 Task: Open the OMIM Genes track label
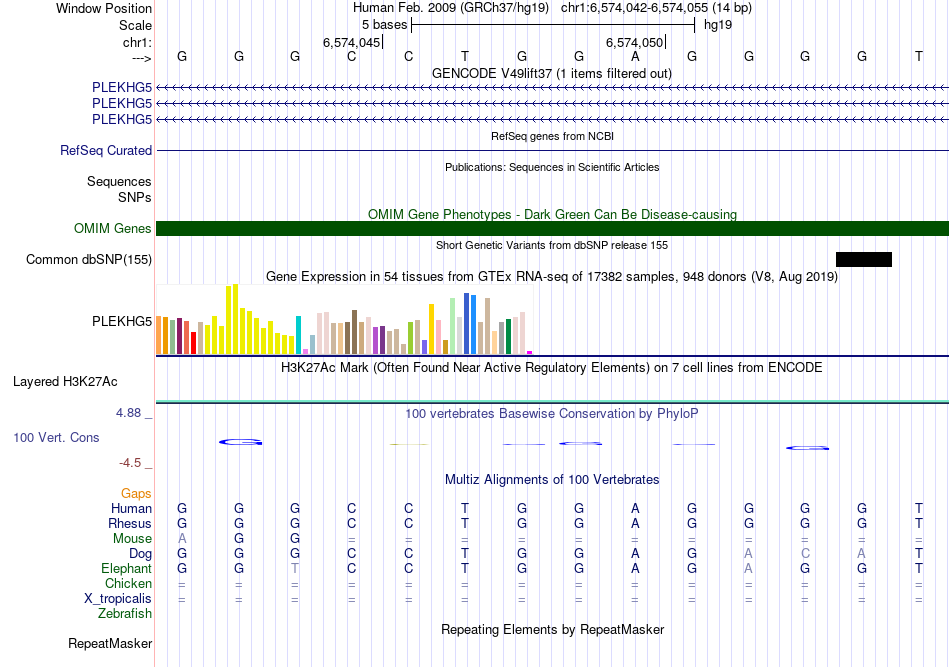[x=113, y=228]
